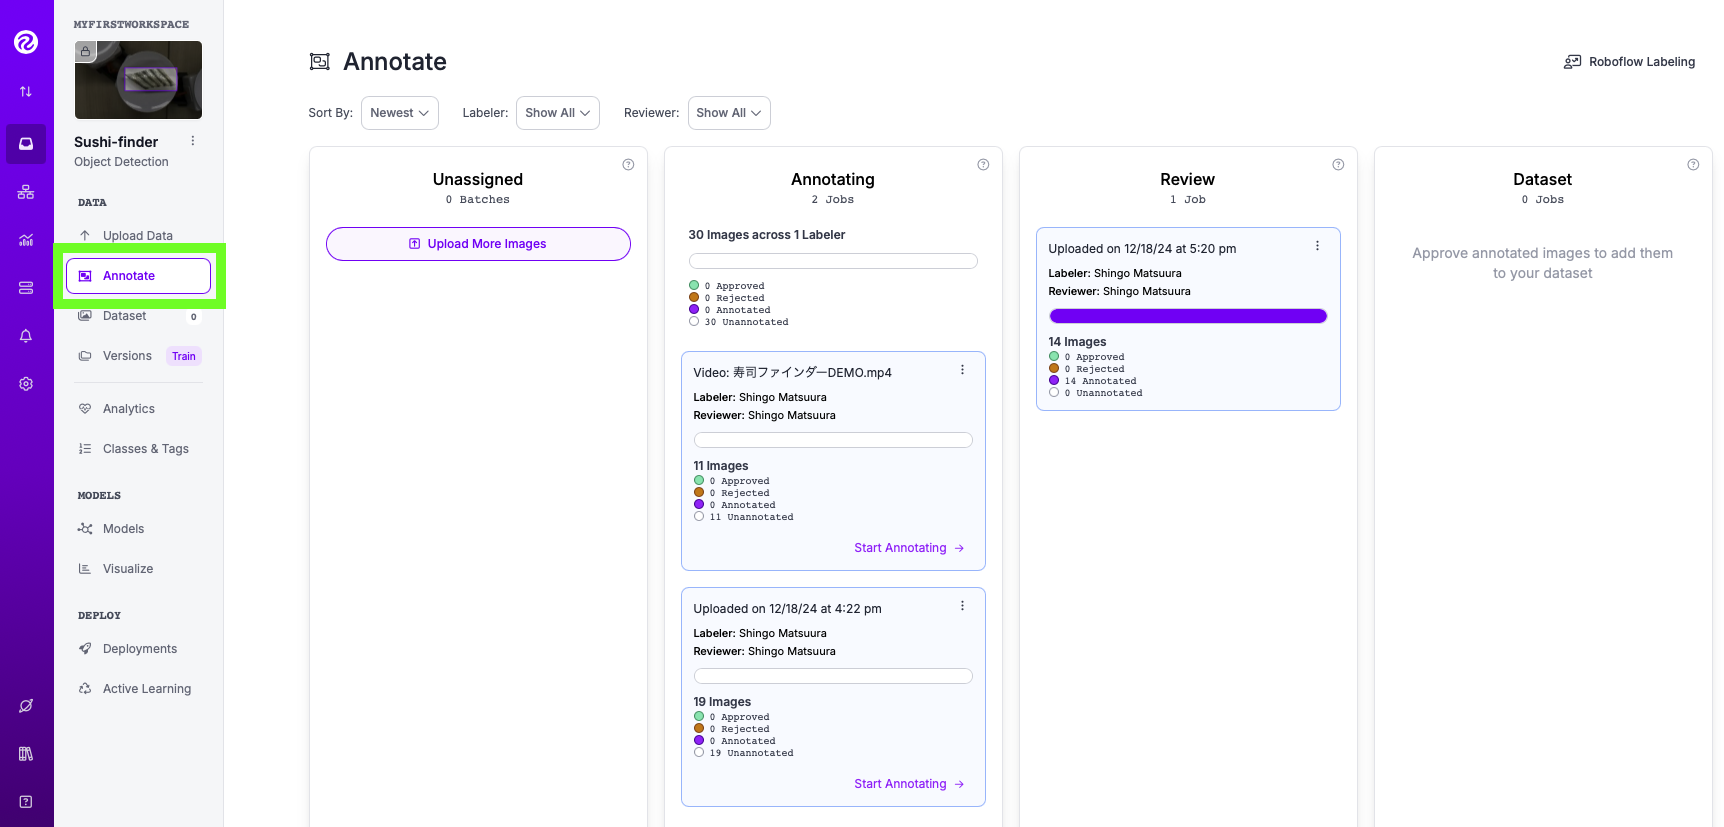Click the help icon in Review column
The image size is (1724, 827).
pyautogui.click(x=1338, y=165)
